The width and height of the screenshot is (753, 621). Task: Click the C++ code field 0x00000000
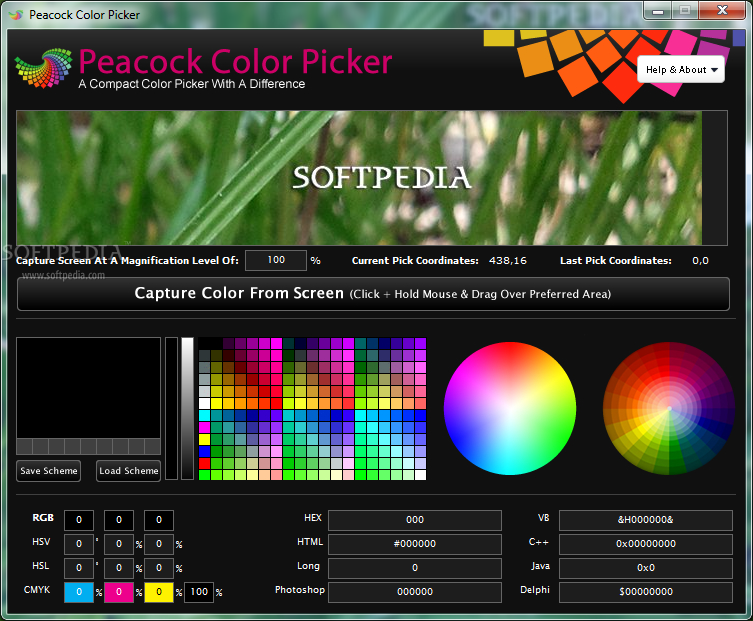click(646, 544)
